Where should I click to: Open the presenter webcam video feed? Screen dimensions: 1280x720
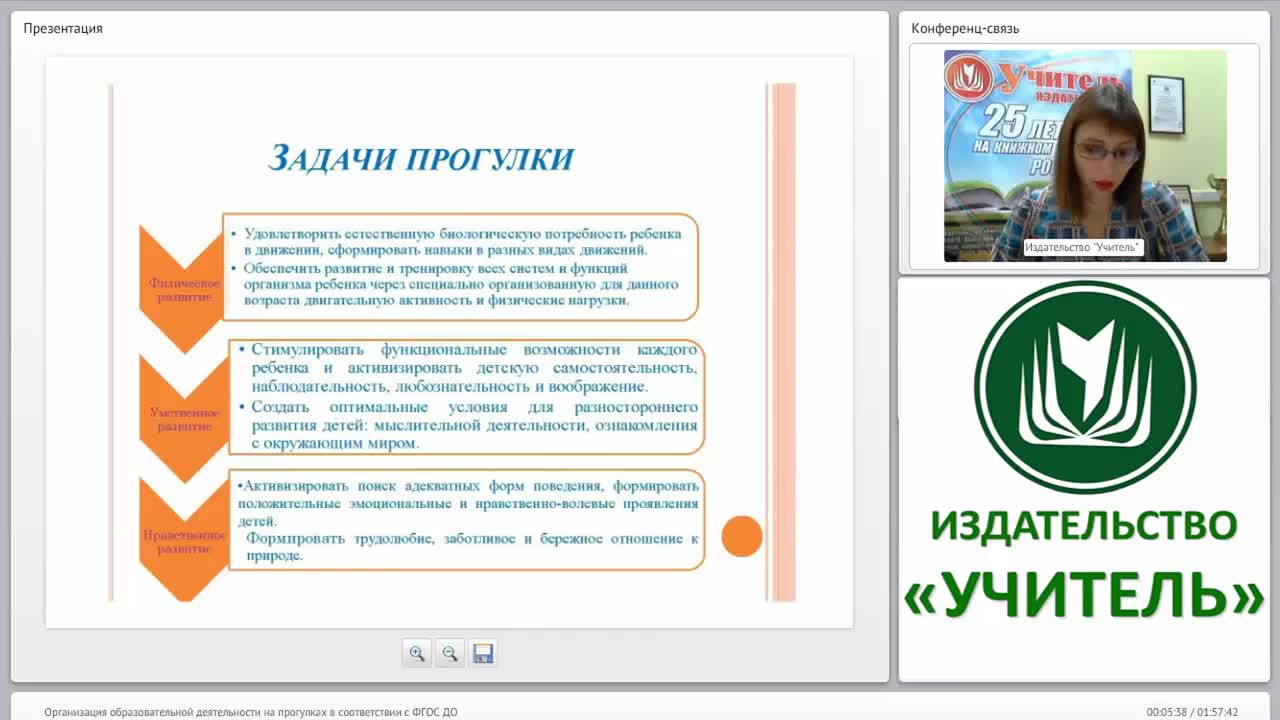1085,155
